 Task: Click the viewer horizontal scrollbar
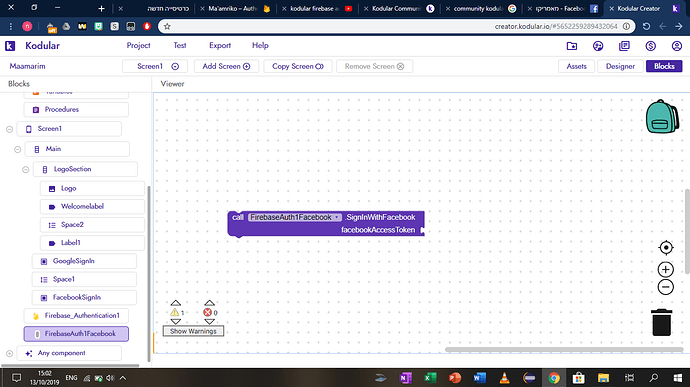pos(564,350)
